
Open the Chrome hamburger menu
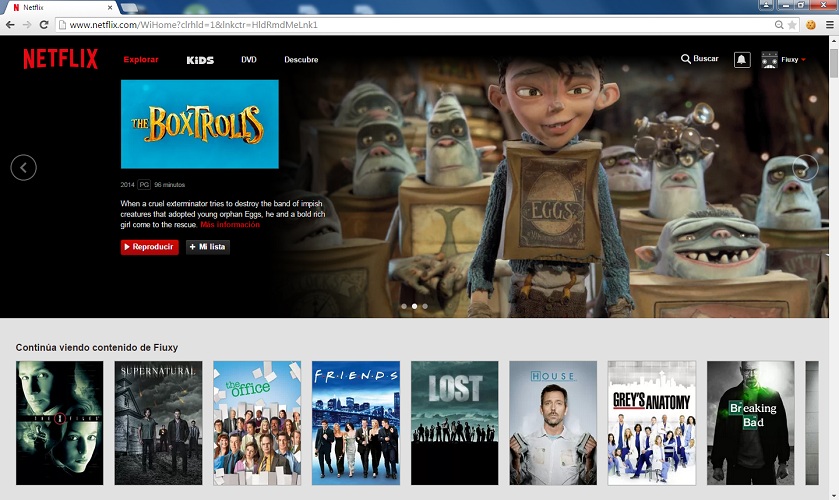point(829,25)
